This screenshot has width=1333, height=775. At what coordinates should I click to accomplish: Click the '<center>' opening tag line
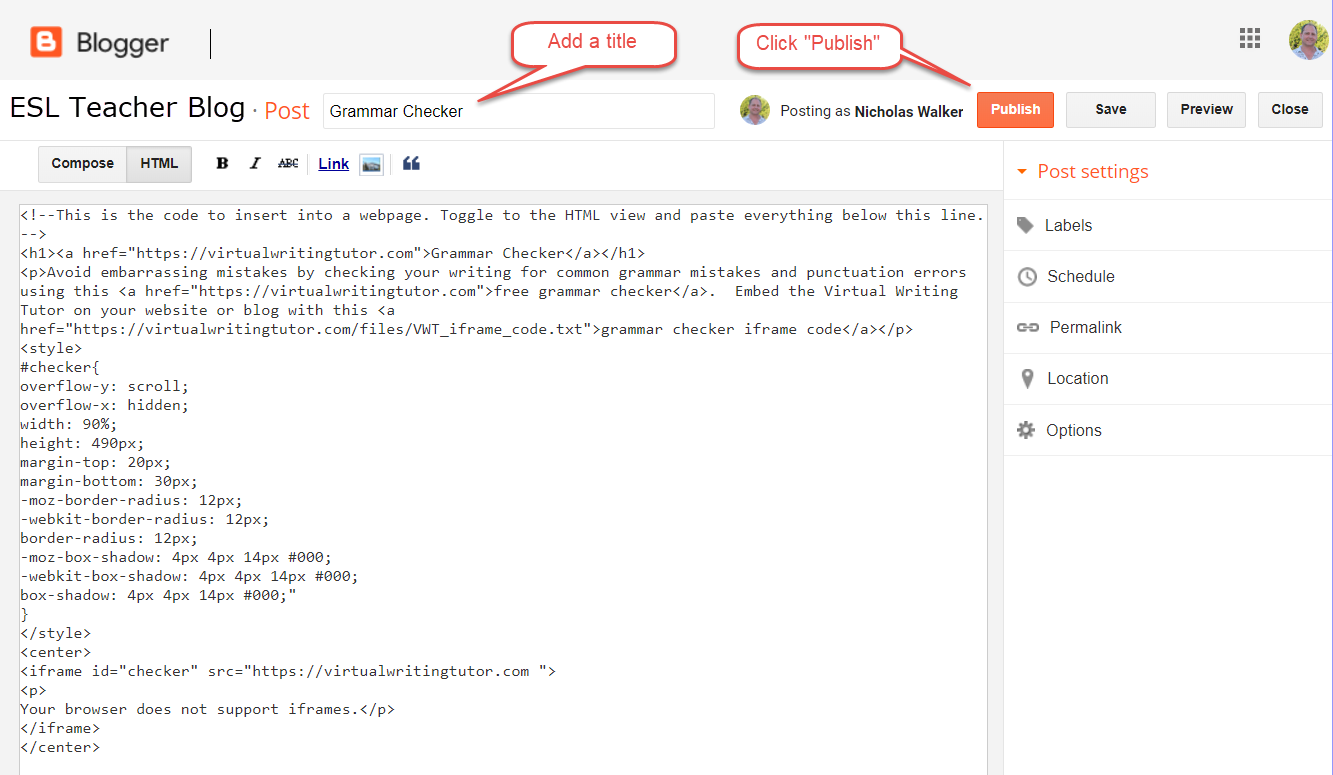pos(55,652)
